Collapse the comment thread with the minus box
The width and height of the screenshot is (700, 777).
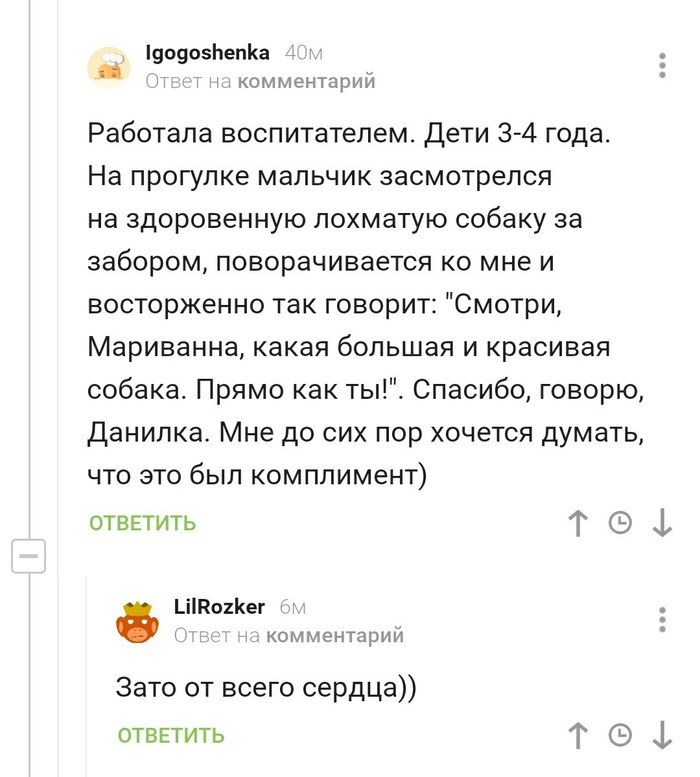(29, 555)
